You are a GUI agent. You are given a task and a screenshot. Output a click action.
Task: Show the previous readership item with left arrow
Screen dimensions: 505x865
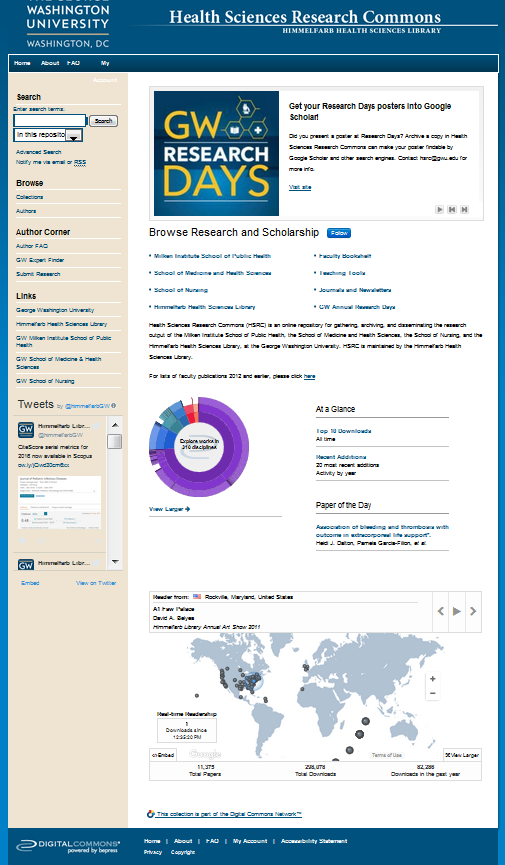click(440, 611)
